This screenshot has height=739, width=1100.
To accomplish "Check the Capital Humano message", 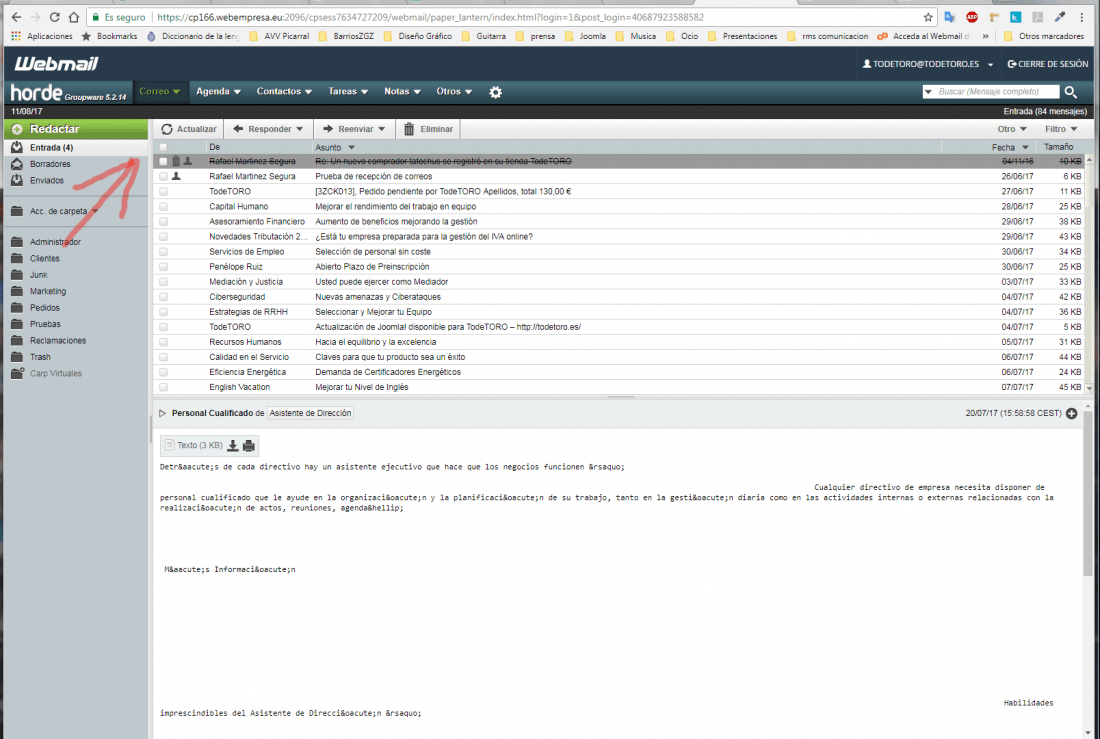I will click(x=163, y=207).
